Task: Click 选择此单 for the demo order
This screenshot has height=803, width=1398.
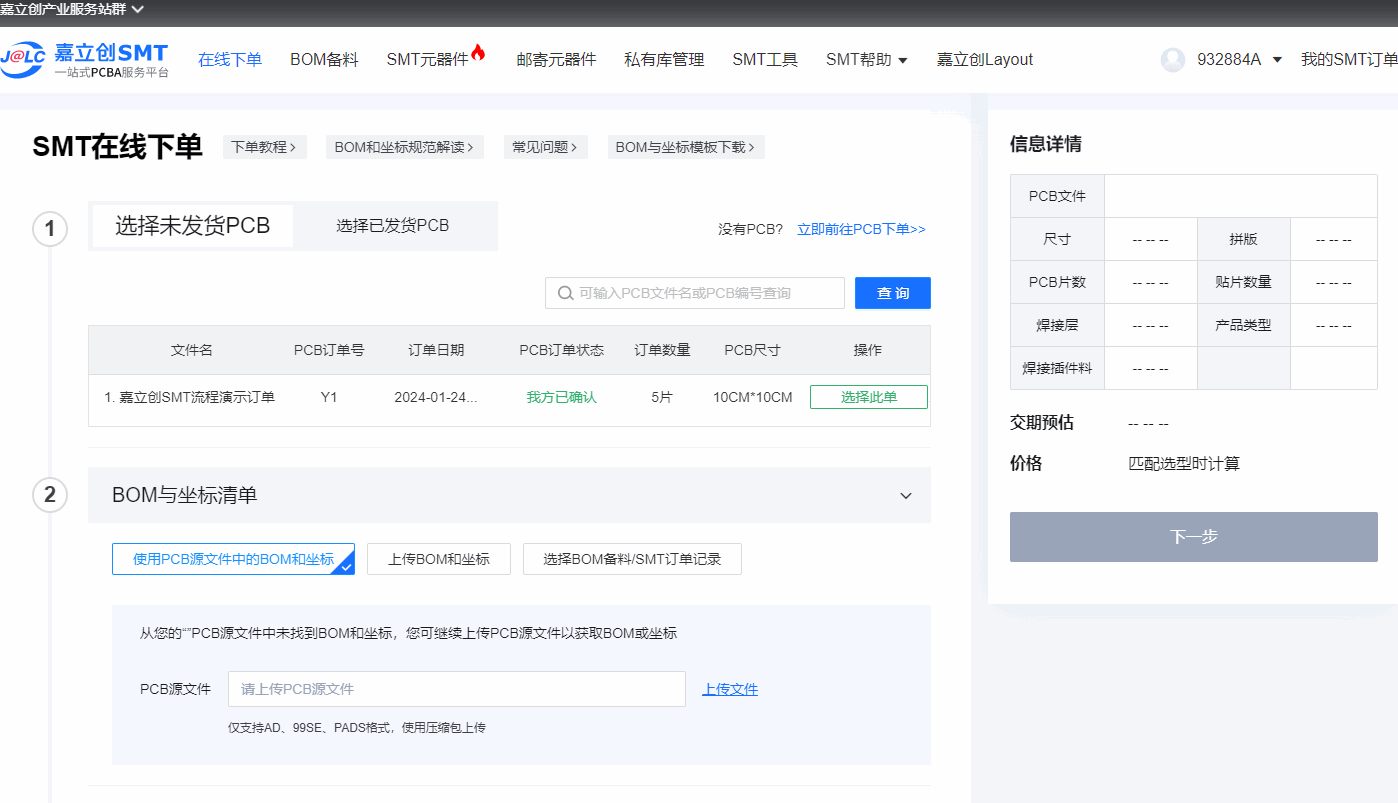Action: [x=869, y=397]
